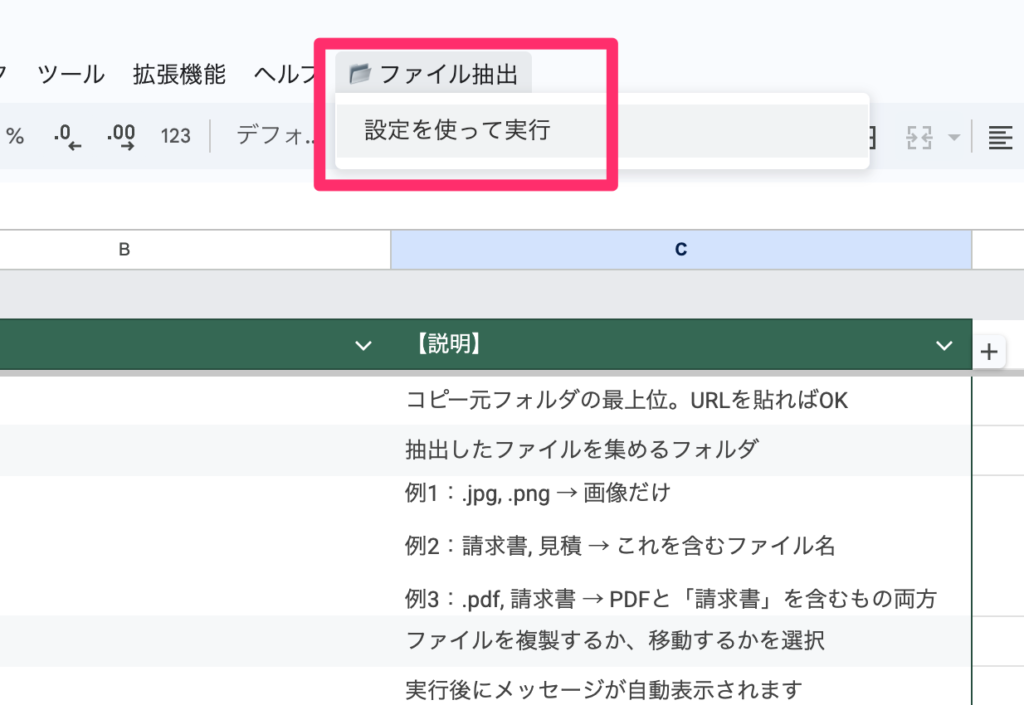Select the column B header
This screenshot has height=705, width=1024.
coord(124,250)
